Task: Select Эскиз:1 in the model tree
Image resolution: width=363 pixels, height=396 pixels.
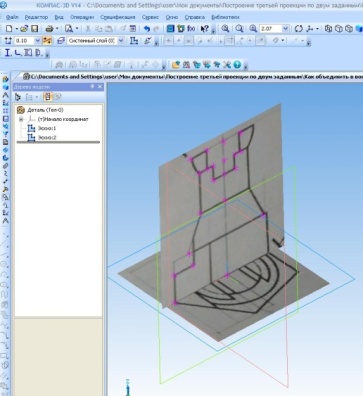Action: point(47,128)
